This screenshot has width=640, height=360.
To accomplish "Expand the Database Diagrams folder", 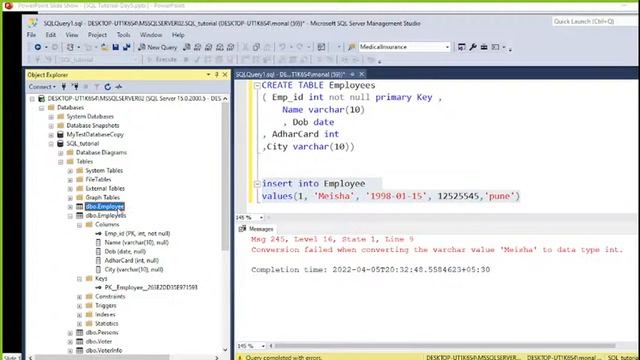I will [60, 153].
